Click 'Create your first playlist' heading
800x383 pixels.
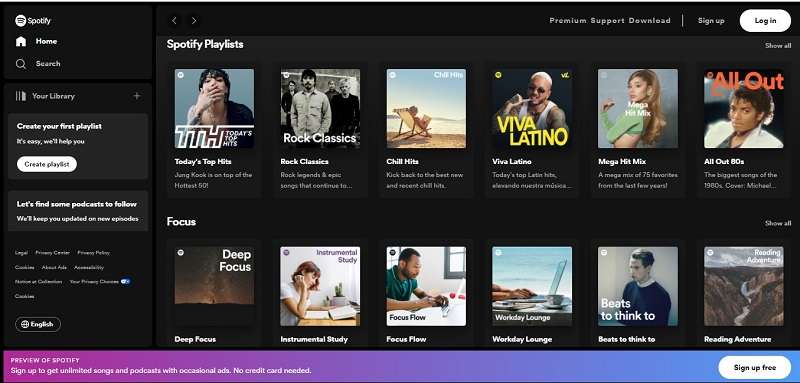pos(59,126)
